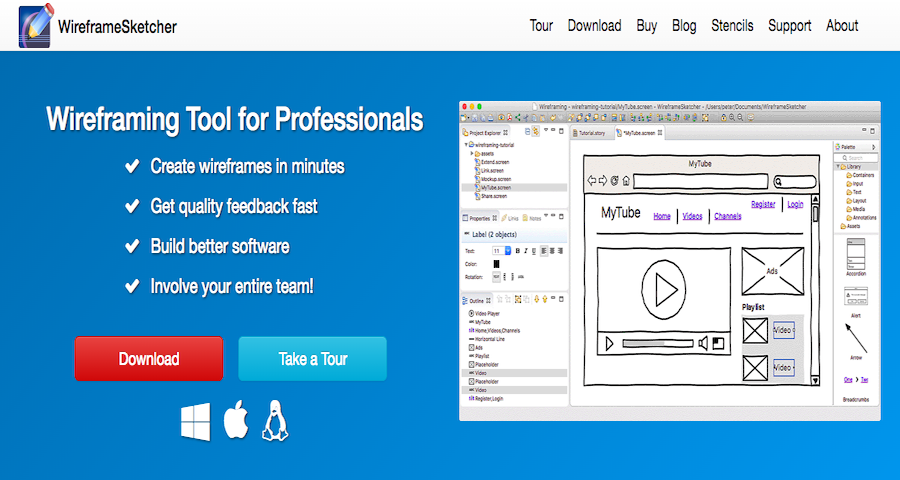This screenshot has height=480, width=900.
Task: Click the WireframeSketcher site name text
Action: [118, 26]
